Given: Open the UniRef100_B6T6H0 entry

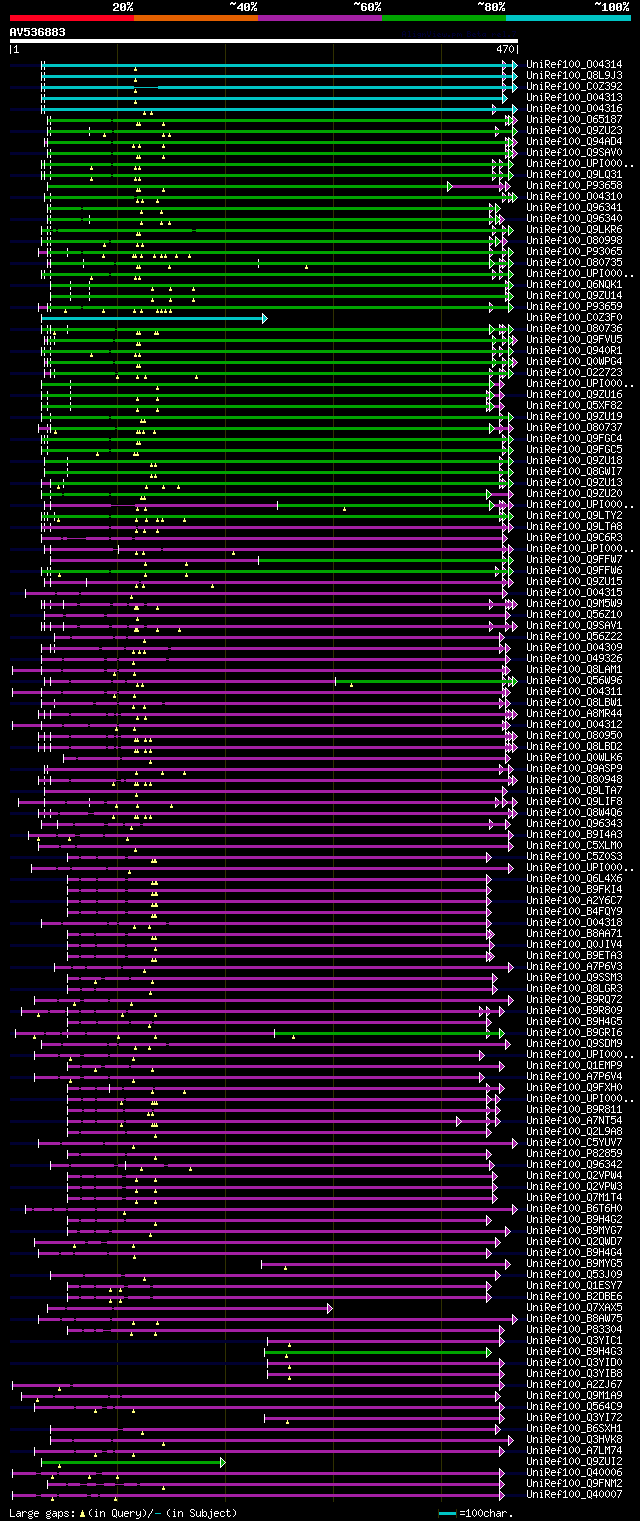Looking at the screenshot, I should tap(575, 1209).
